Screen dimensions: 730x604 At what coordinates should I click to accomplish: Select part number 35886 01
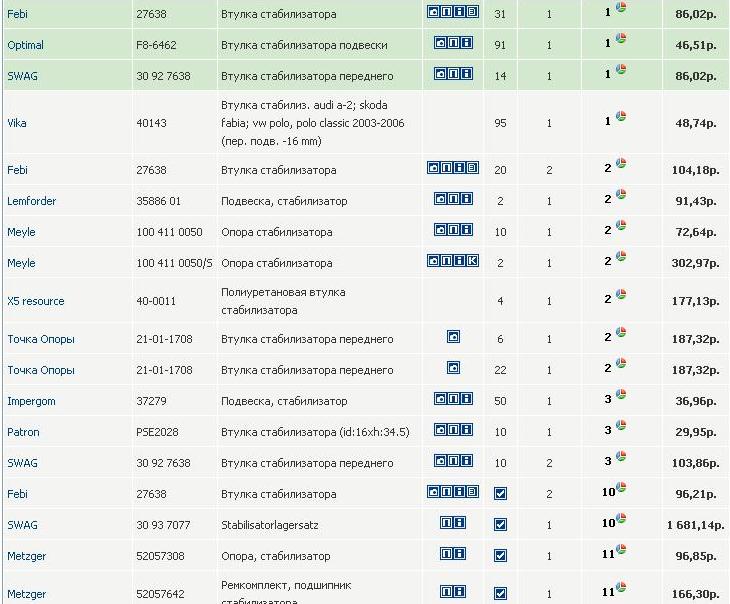tap(158, 201)
